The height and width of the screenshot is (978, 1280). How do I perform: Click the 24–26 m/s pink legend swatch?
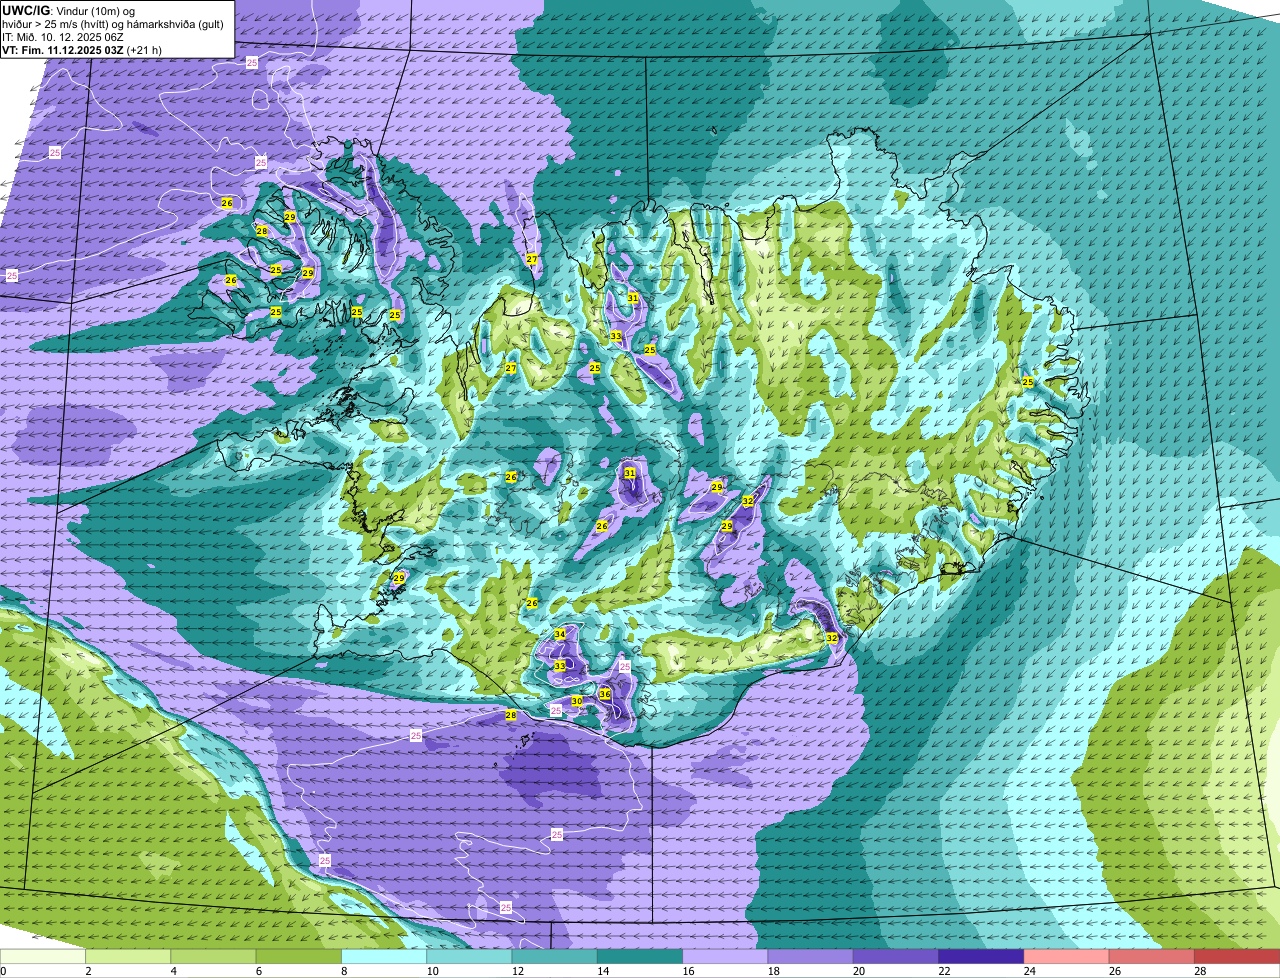[1066, 956]
